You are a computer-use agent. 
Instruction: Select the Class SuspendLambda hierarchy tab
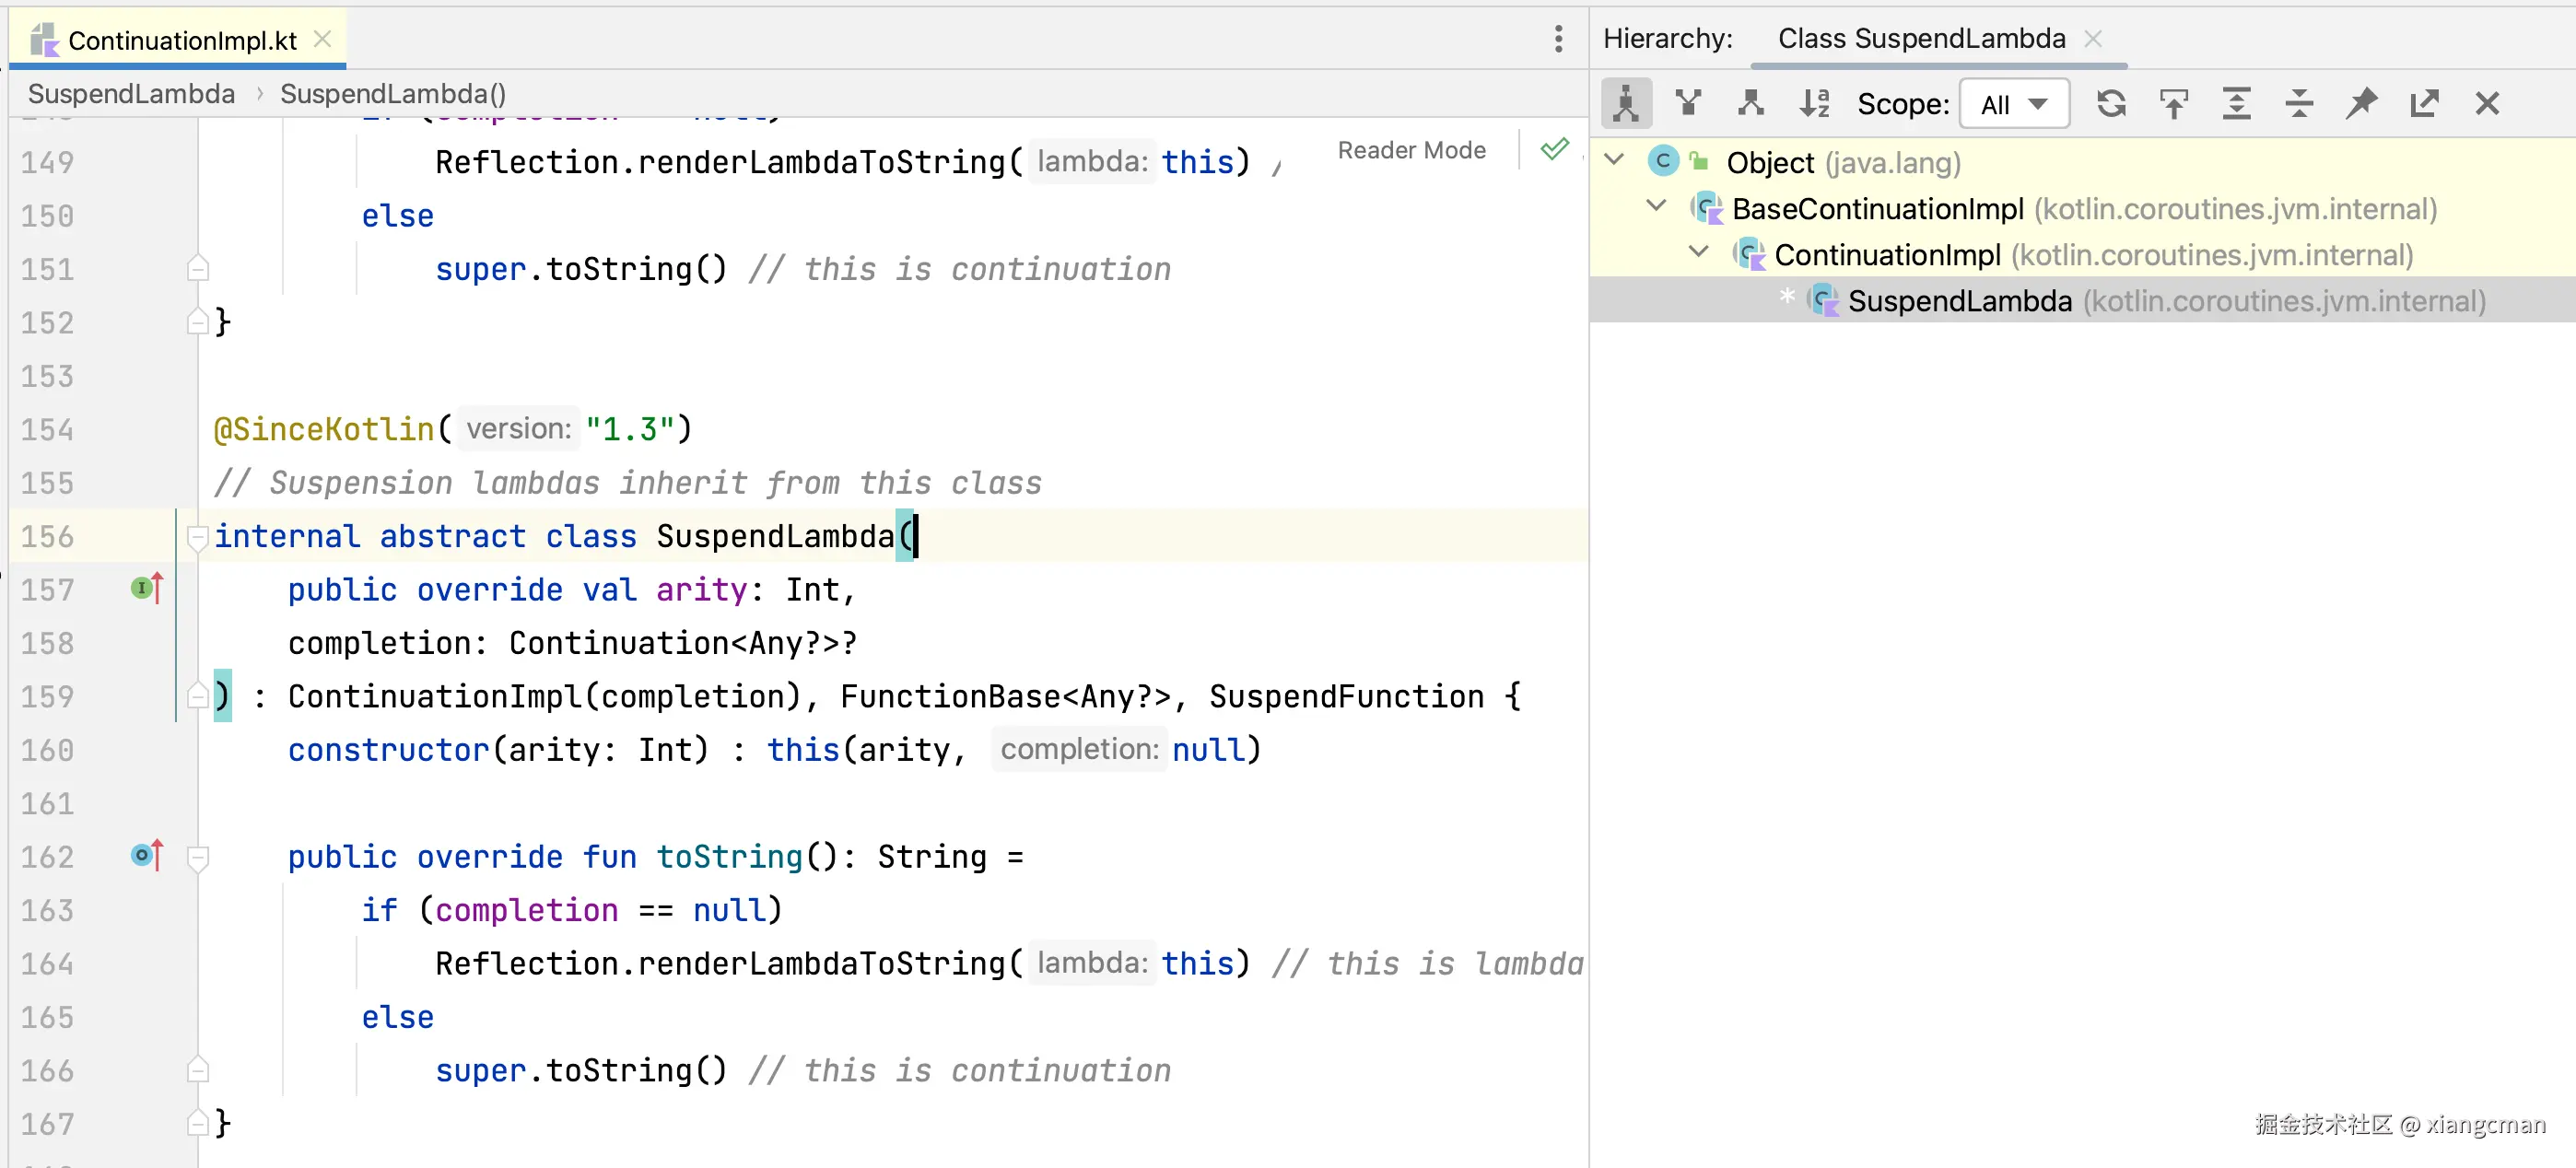(x=1921, y=39)
